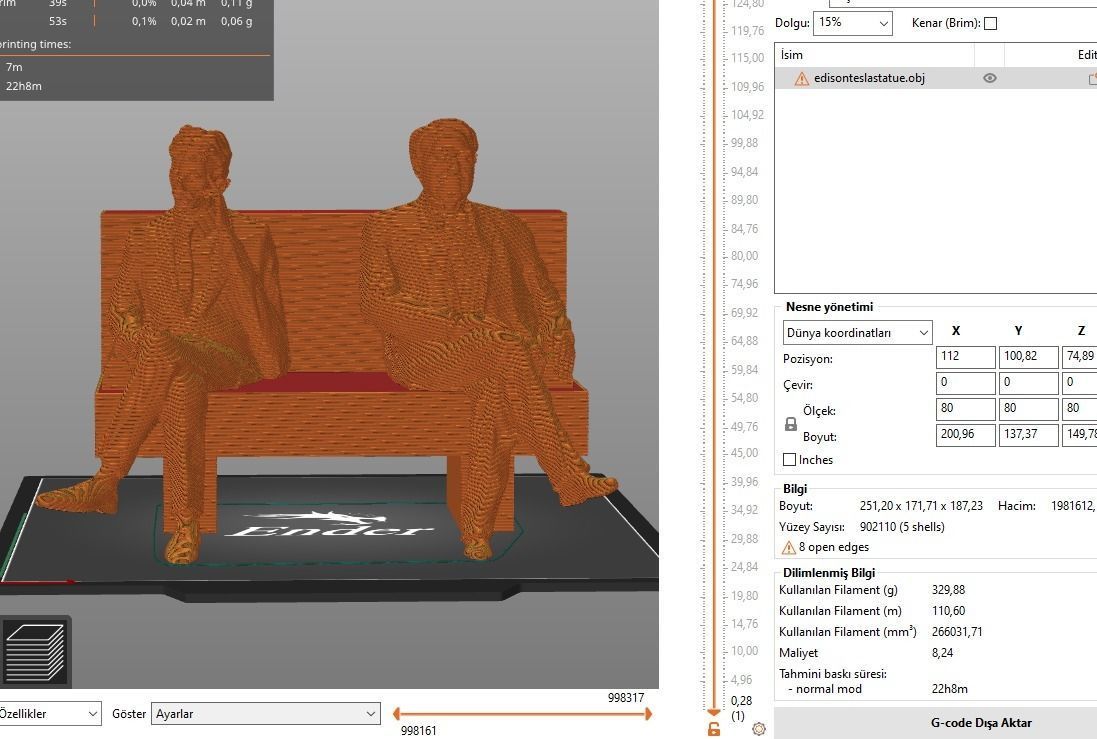Image resolution: width=1097 pixels, height=739 pixels.
Task: Click filament volume value 266031,71
Action: click(x=957, y=632)
